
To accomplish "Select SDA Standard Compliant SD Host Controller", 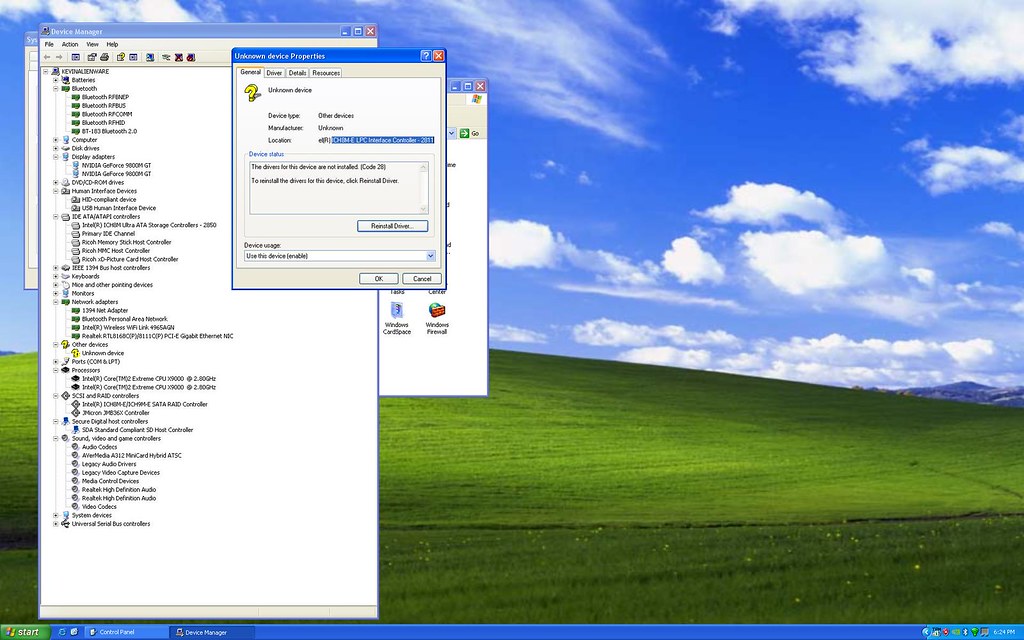I will pyautogui.click(x=138, y=430).
